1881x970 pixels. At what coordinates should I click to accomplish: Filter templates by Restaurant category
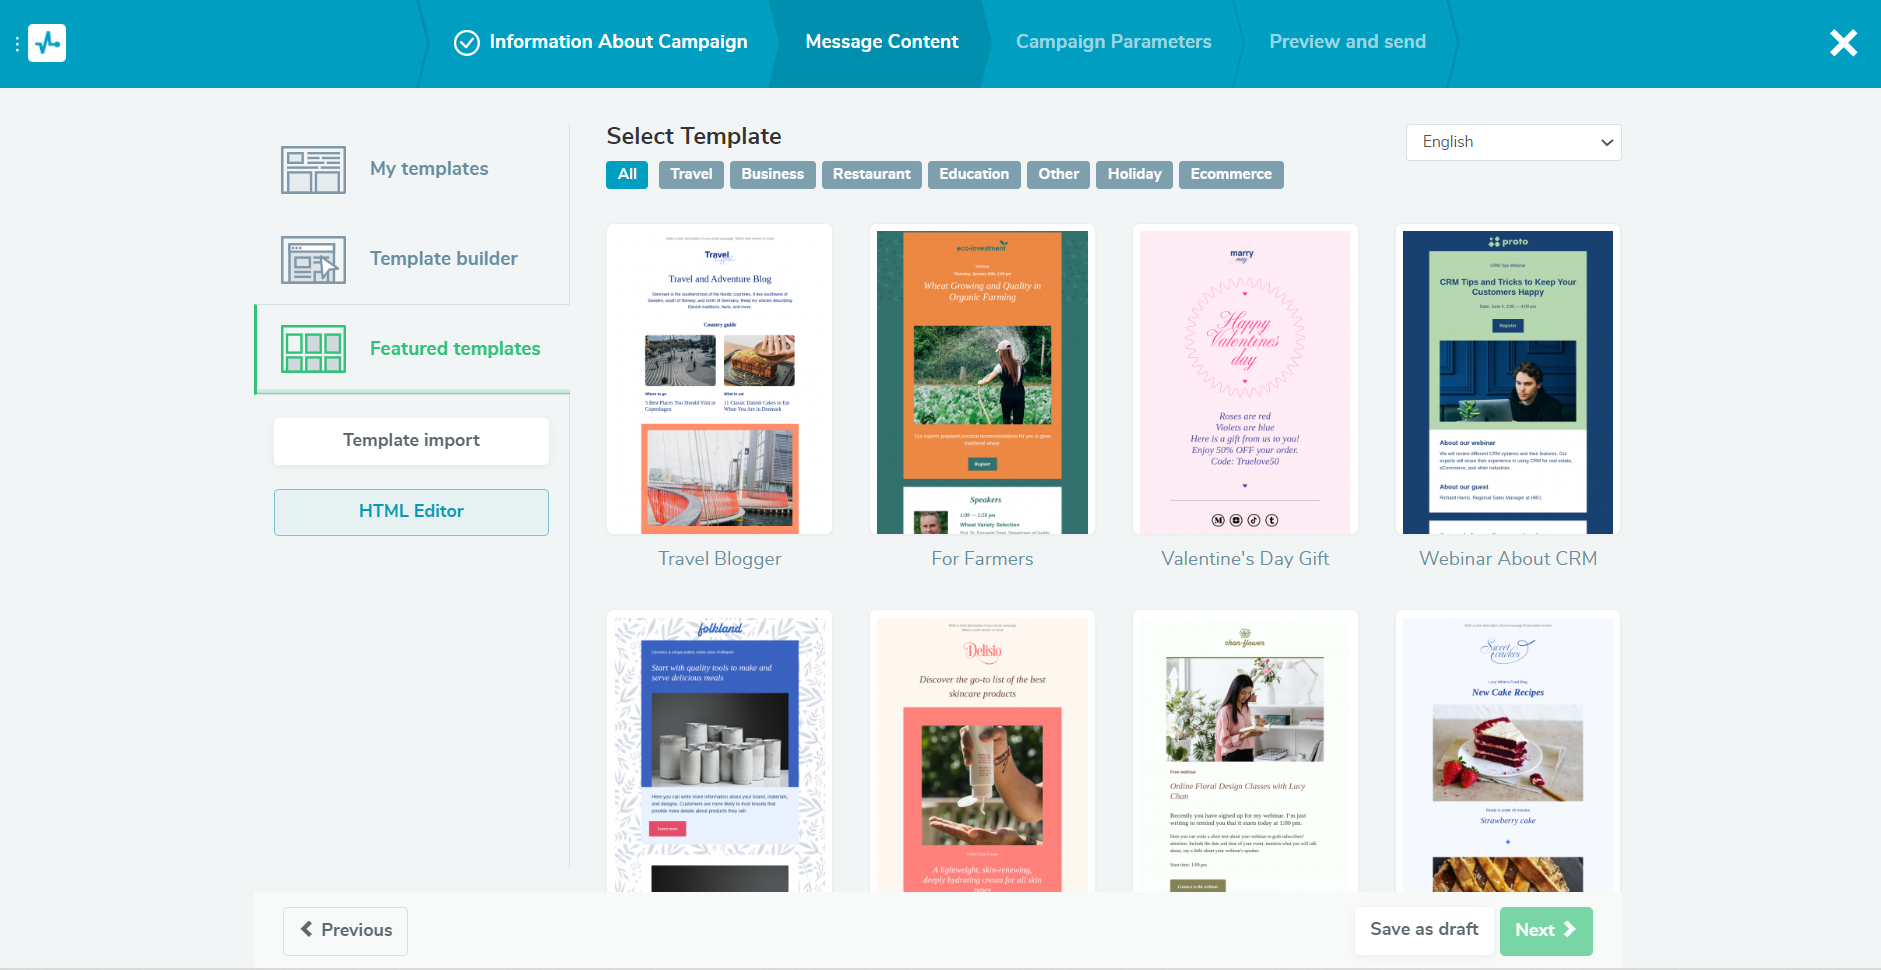[871, 174]
